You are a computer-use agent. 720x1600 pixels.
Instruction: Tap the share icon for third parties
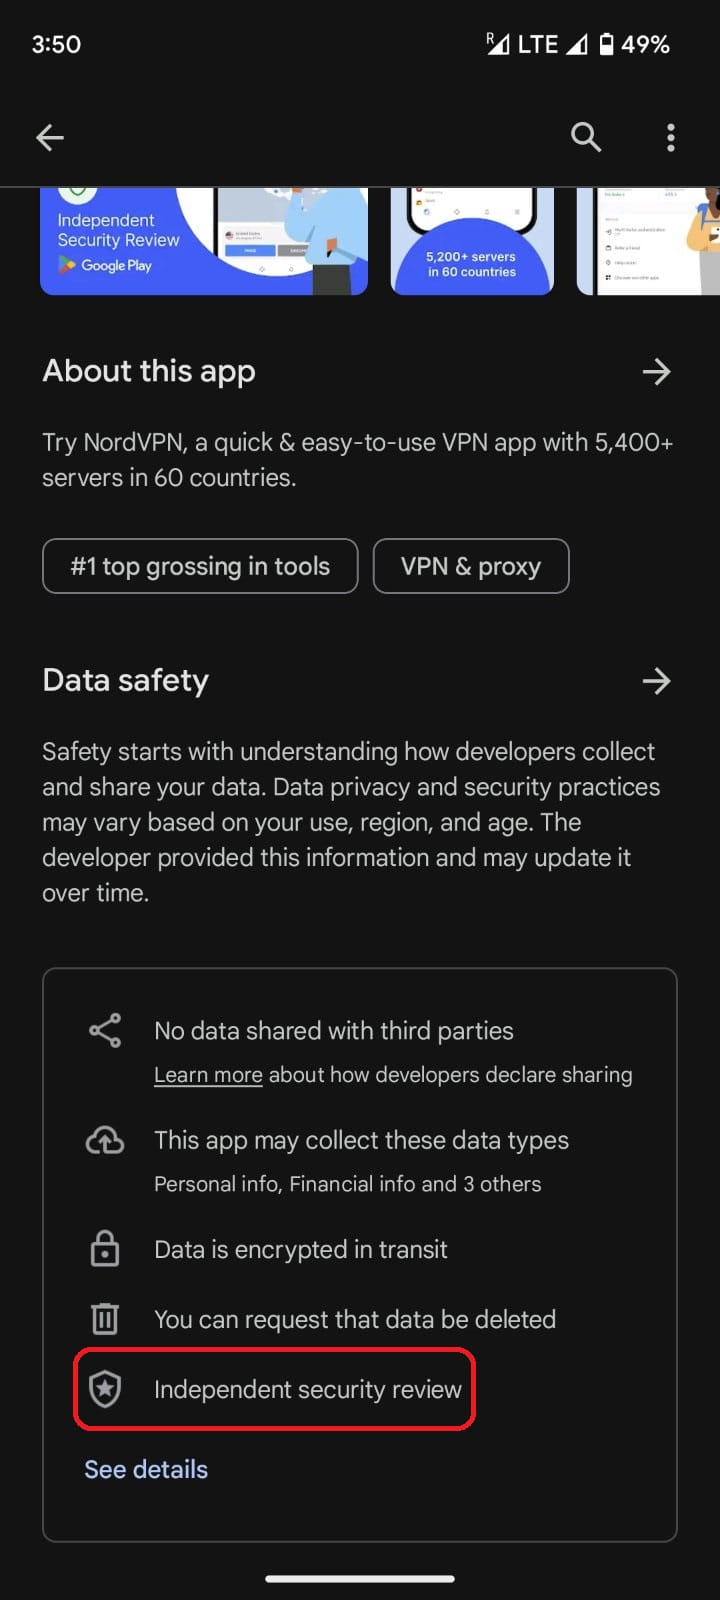(x=105, y=1031)
